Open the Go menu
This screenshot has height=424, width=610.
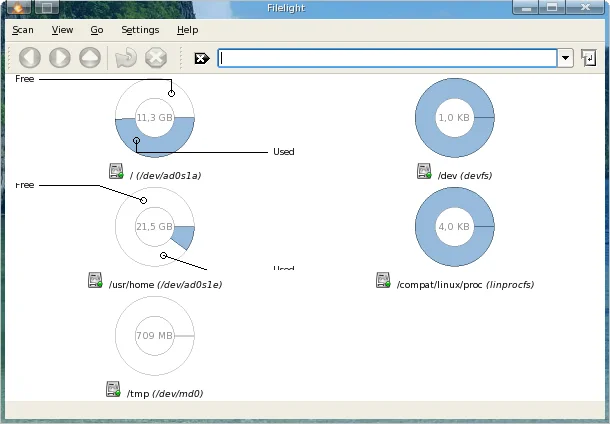(97, 30)
